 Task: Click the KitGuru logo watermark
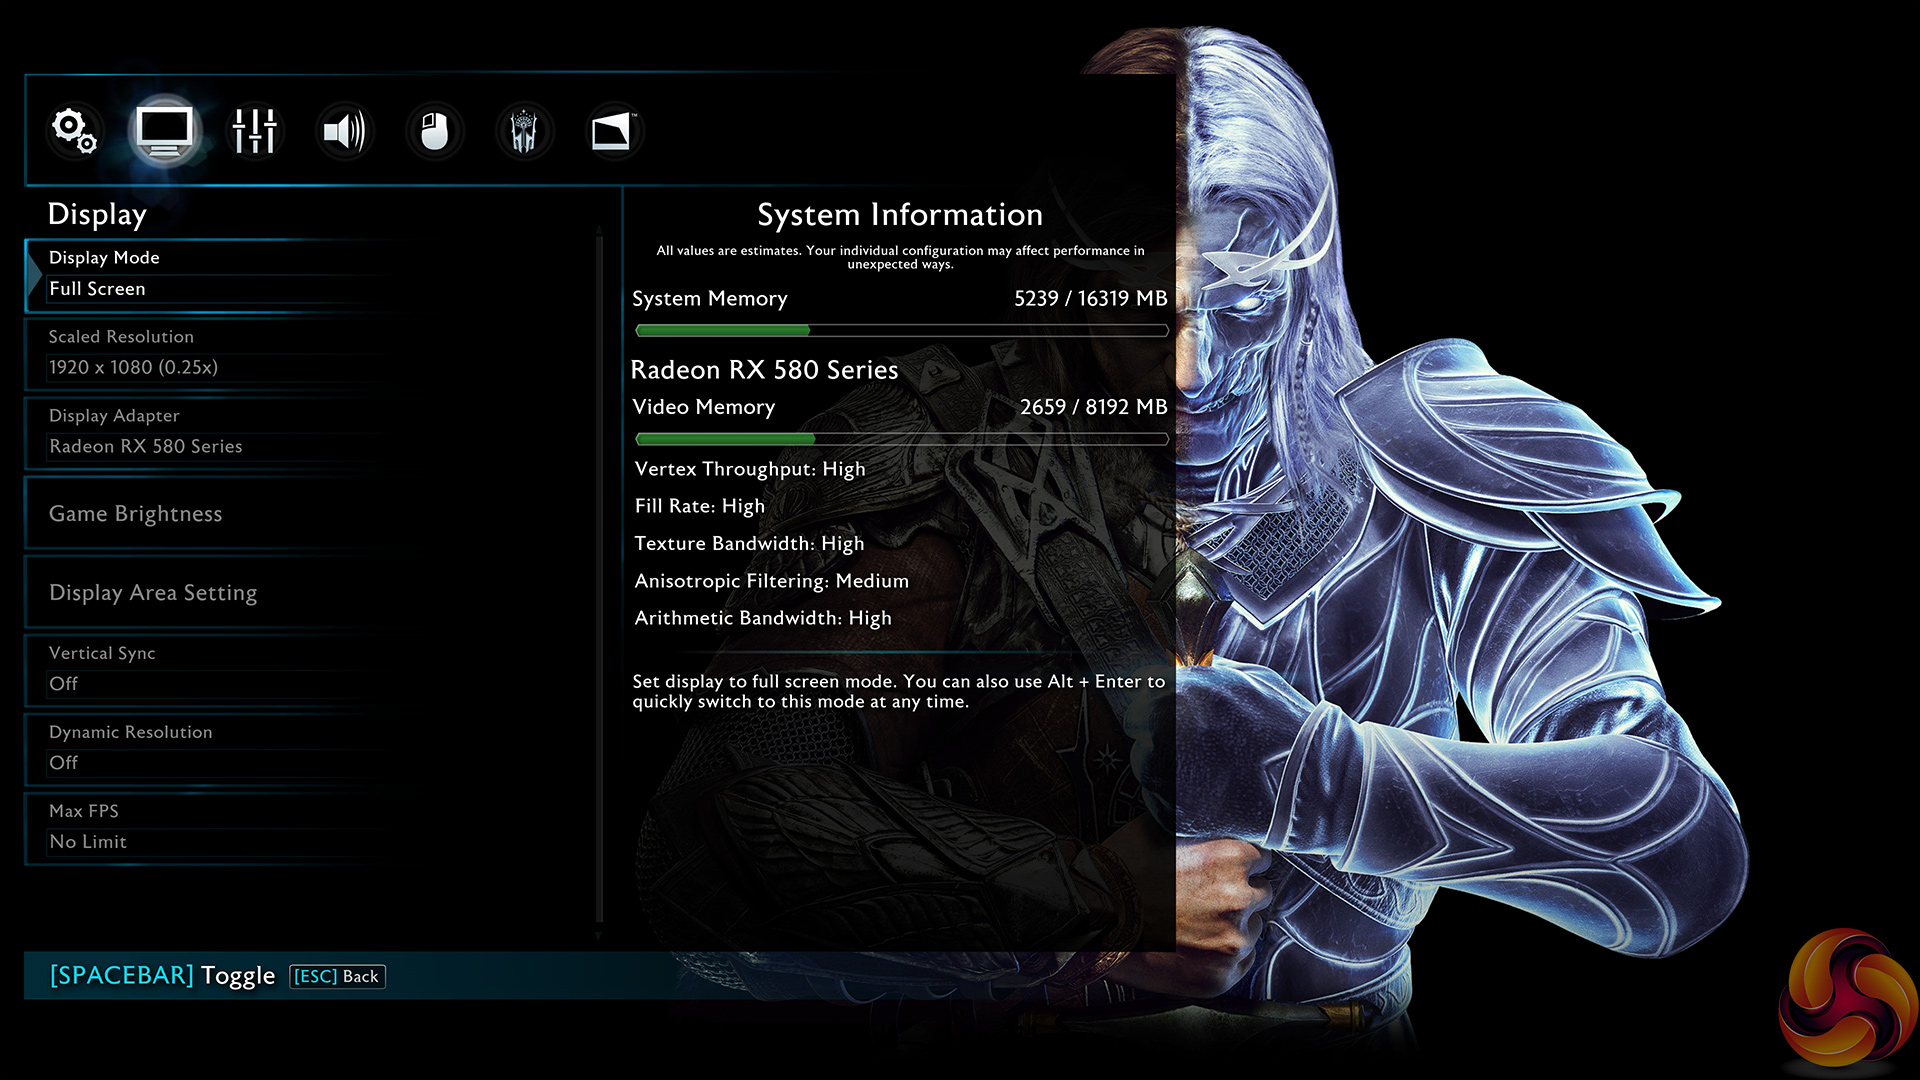[x=1847, y=1000]
